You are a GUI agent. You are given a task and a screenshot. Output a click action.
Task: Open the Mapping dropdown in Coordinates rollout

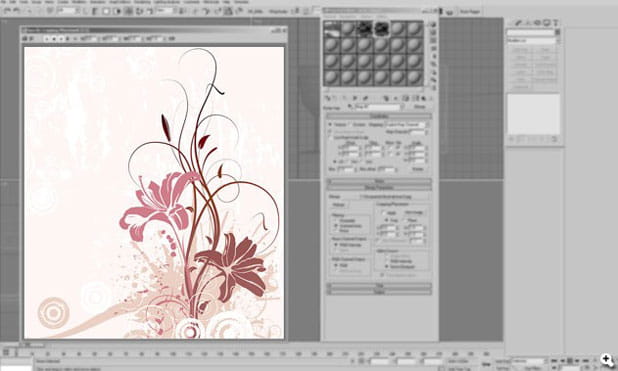(406, 125)
